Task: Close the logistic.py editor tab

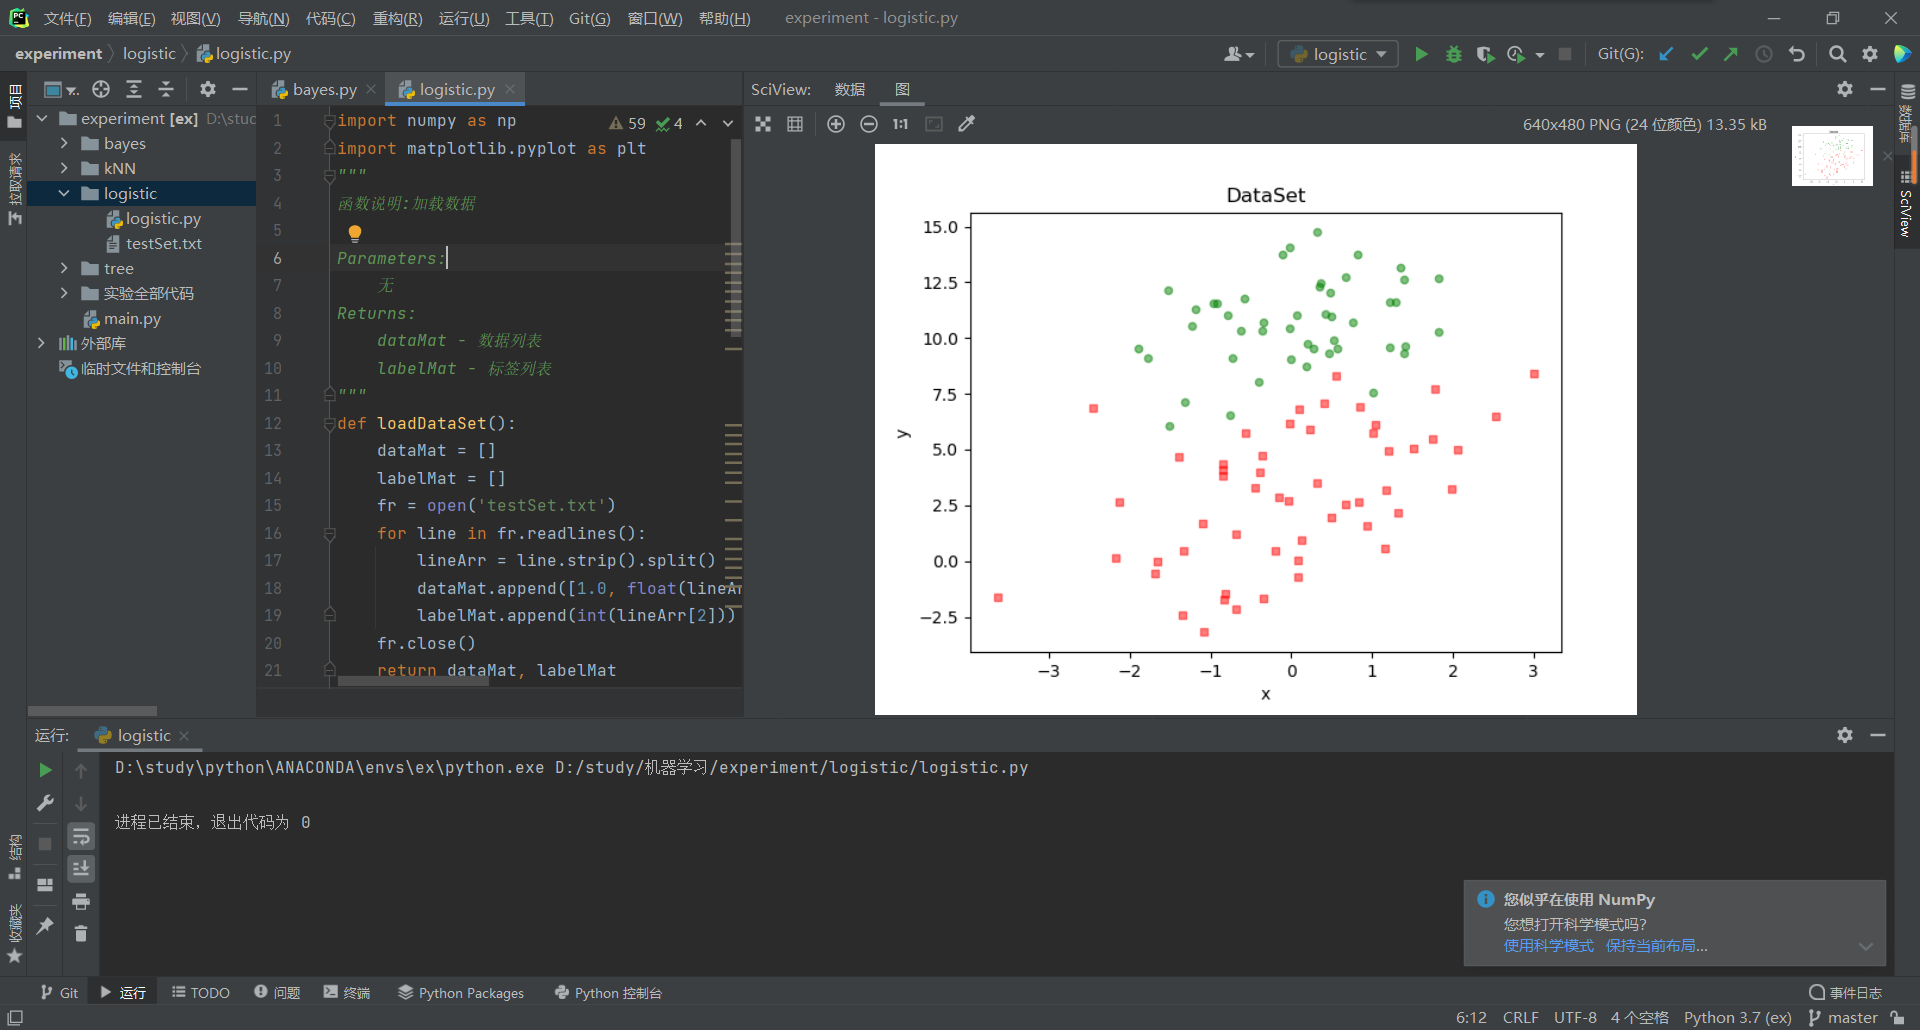Action: pos(510,89)
